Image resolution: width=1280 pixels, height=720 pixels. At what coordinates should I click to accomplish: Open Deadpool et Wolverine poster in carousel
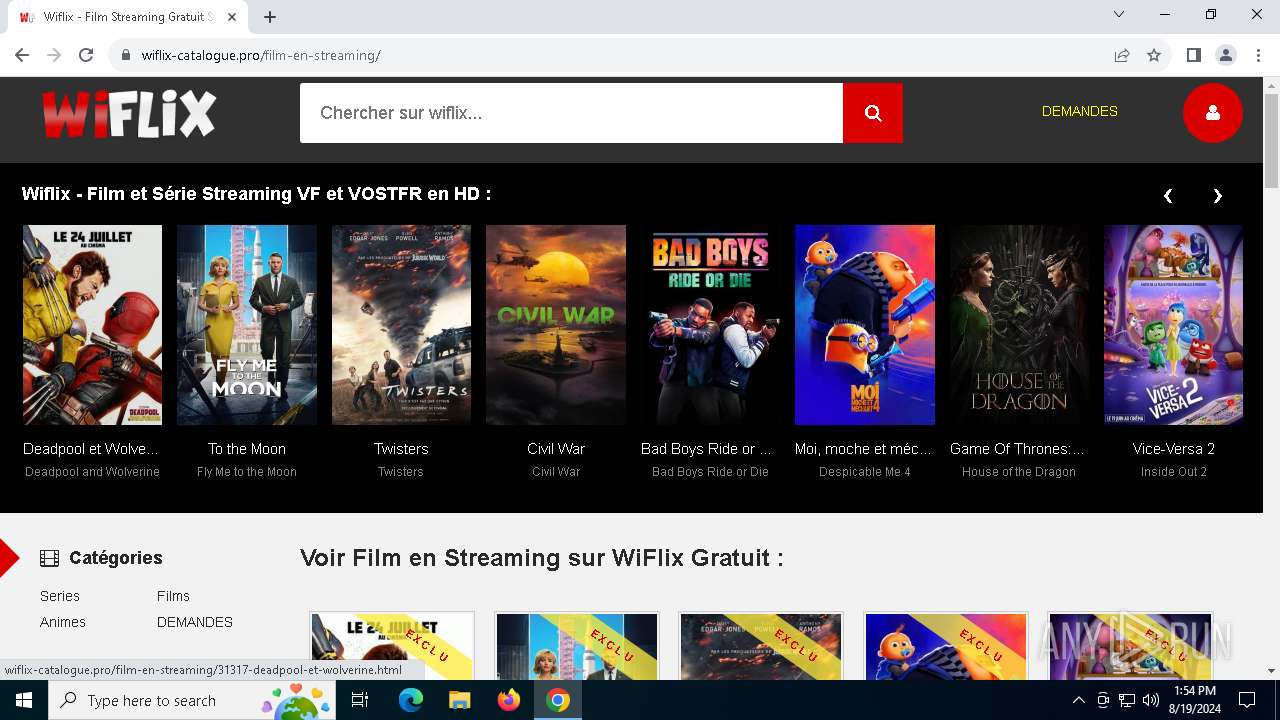coord(92,325)
